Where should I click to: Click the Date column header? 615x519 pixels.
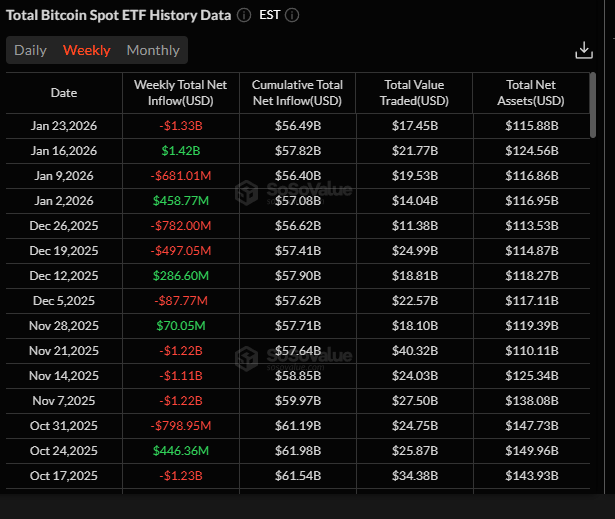pyautogui.click(x=64, y=93)
